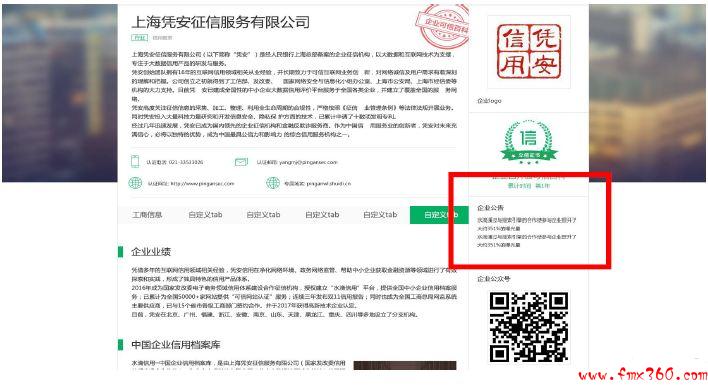Open the shuidi.cn dedicated domain link
The height and width of the screenshot is (387, 708).
pyautogui.click(x=328, y=183)
